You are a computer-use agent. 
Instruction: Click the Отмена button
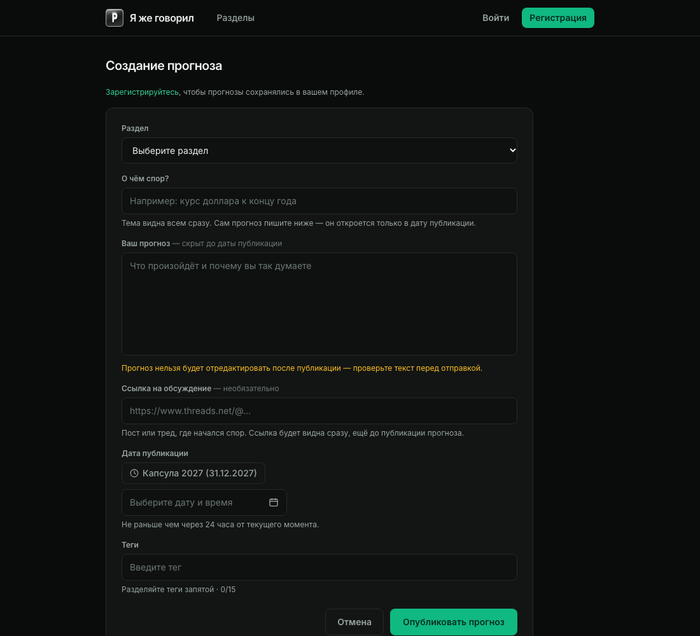pyautogui.click(x=354, y=622)
